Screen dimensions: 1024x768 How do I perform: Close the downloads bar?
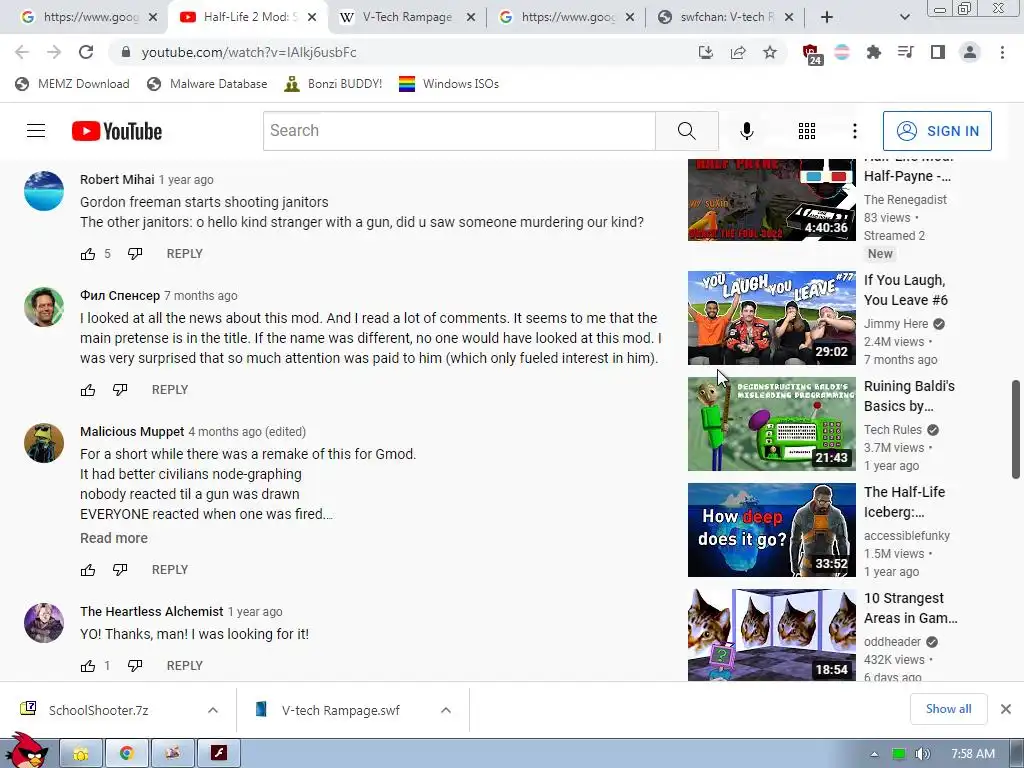pyautogui.click(x=1006, y=709)
